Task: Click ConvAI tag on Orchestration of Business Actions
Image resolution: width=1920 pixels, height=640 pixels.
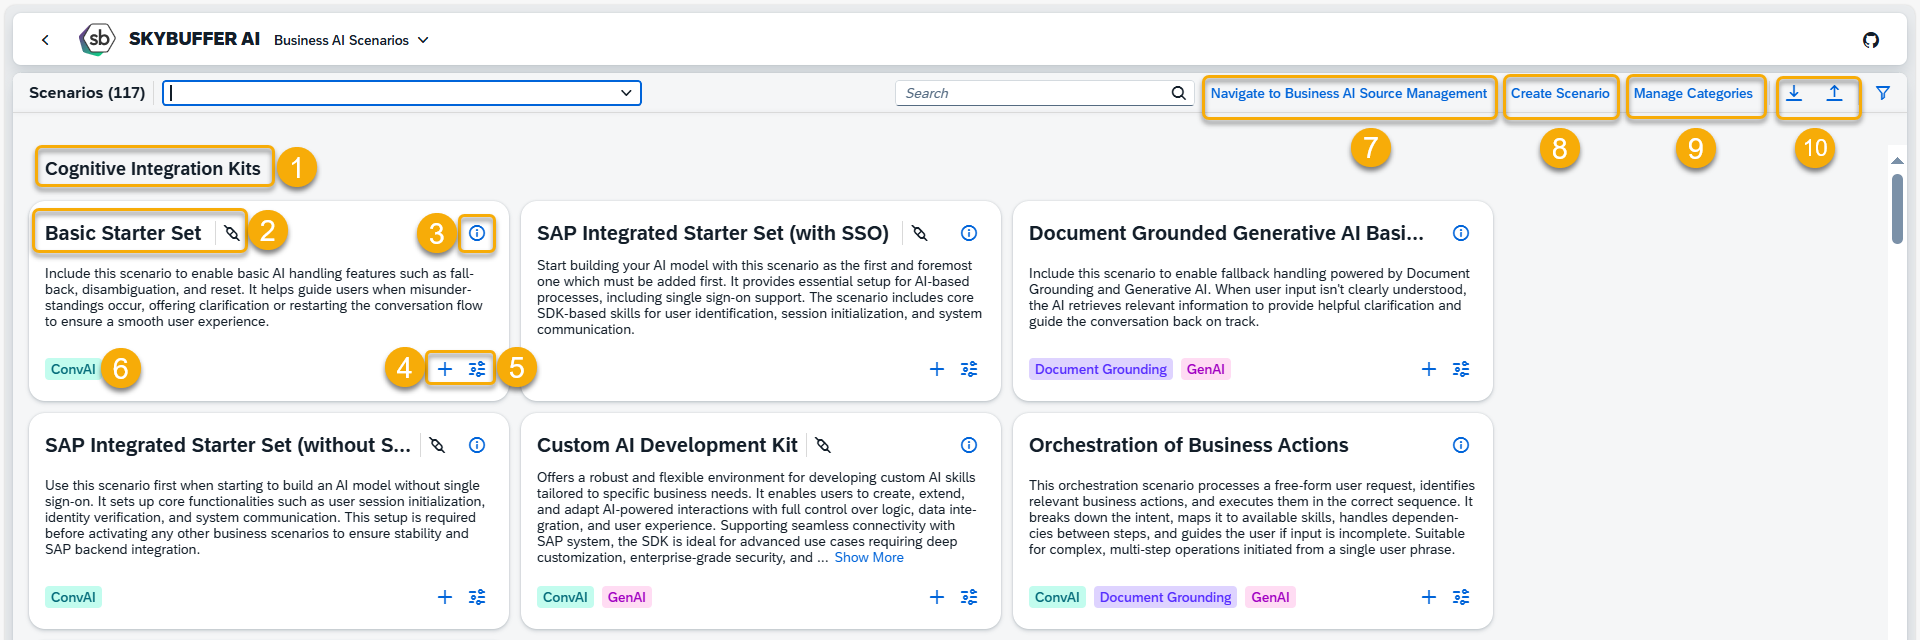Action: tap(1057, 597)
